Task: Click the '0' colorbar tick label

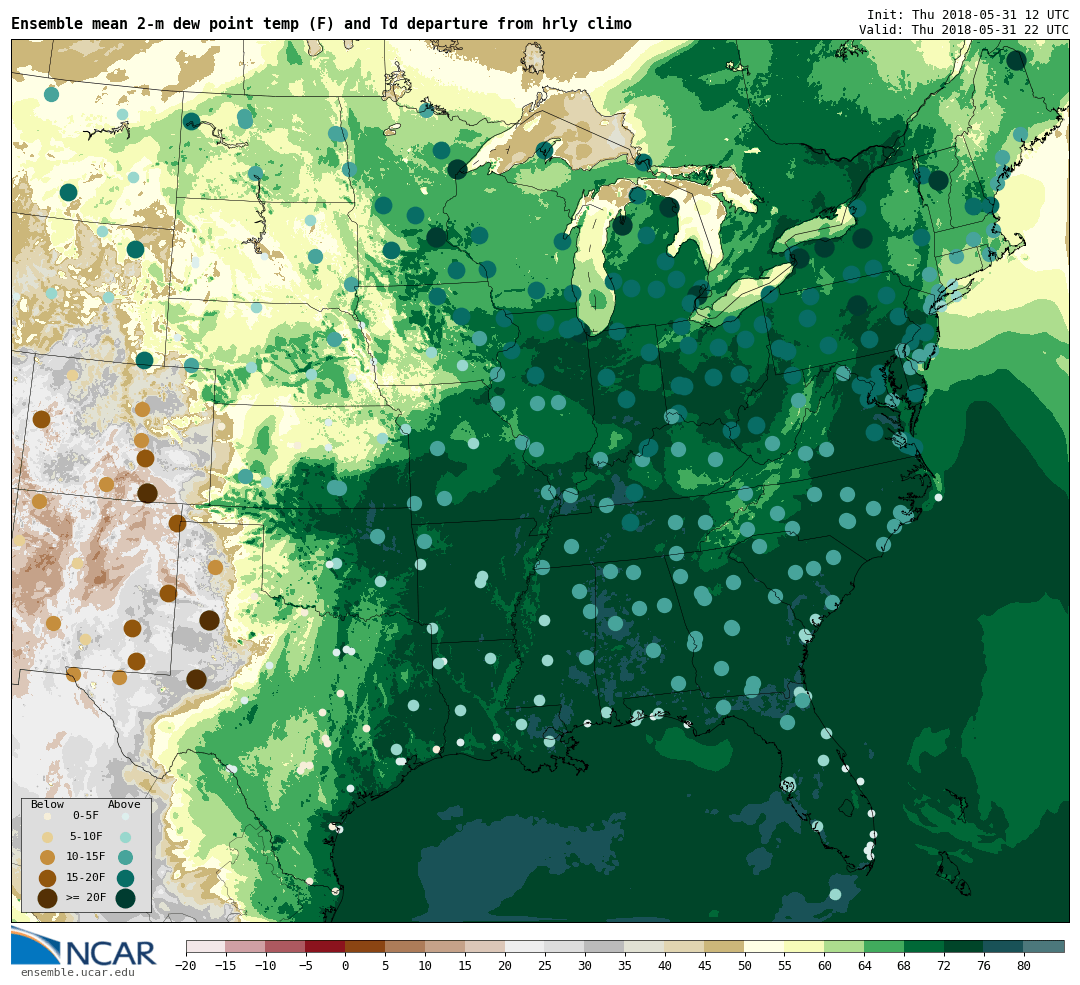Action: tap(346, 966)
